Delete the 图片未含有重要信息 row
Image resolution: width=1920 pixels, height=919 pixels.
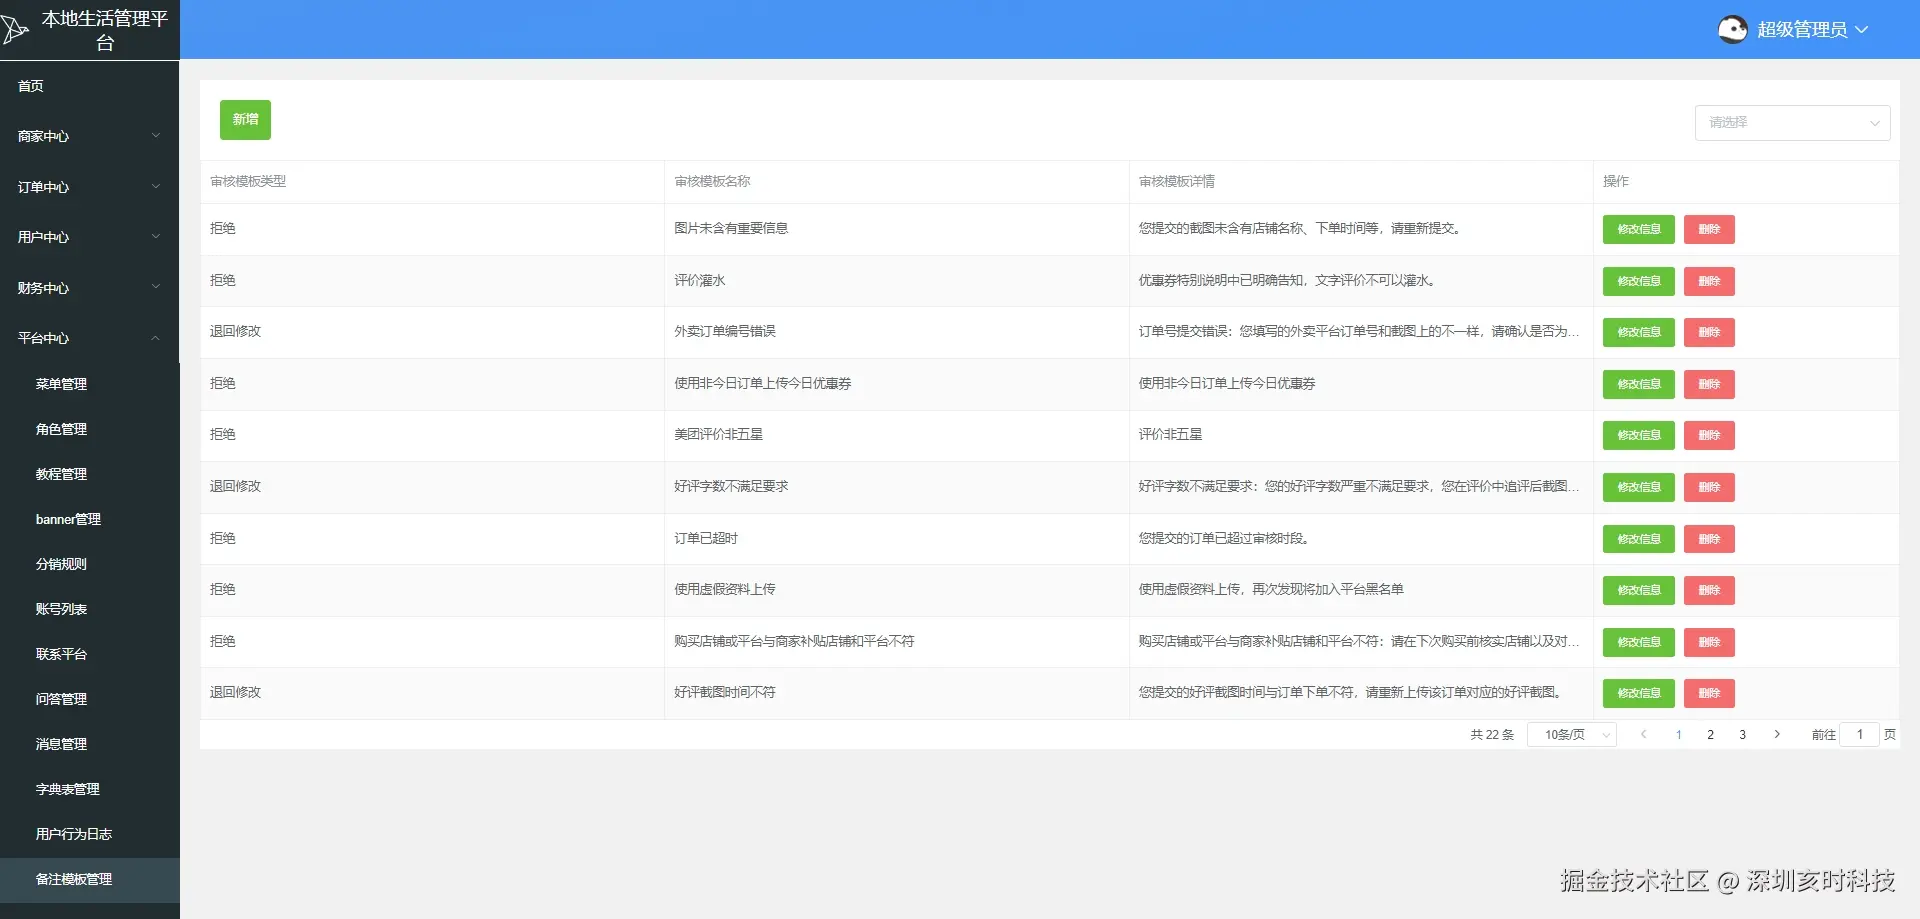[1709, 229]
